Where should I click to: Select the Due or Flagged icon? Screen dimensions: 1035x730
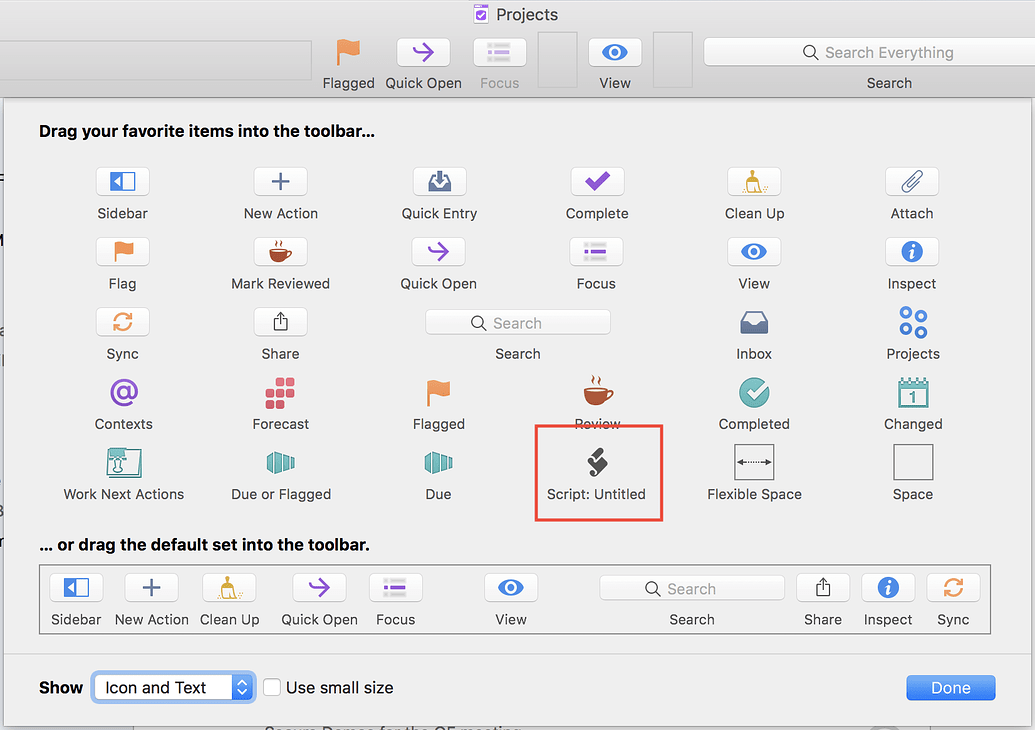[x=280, y=463]
